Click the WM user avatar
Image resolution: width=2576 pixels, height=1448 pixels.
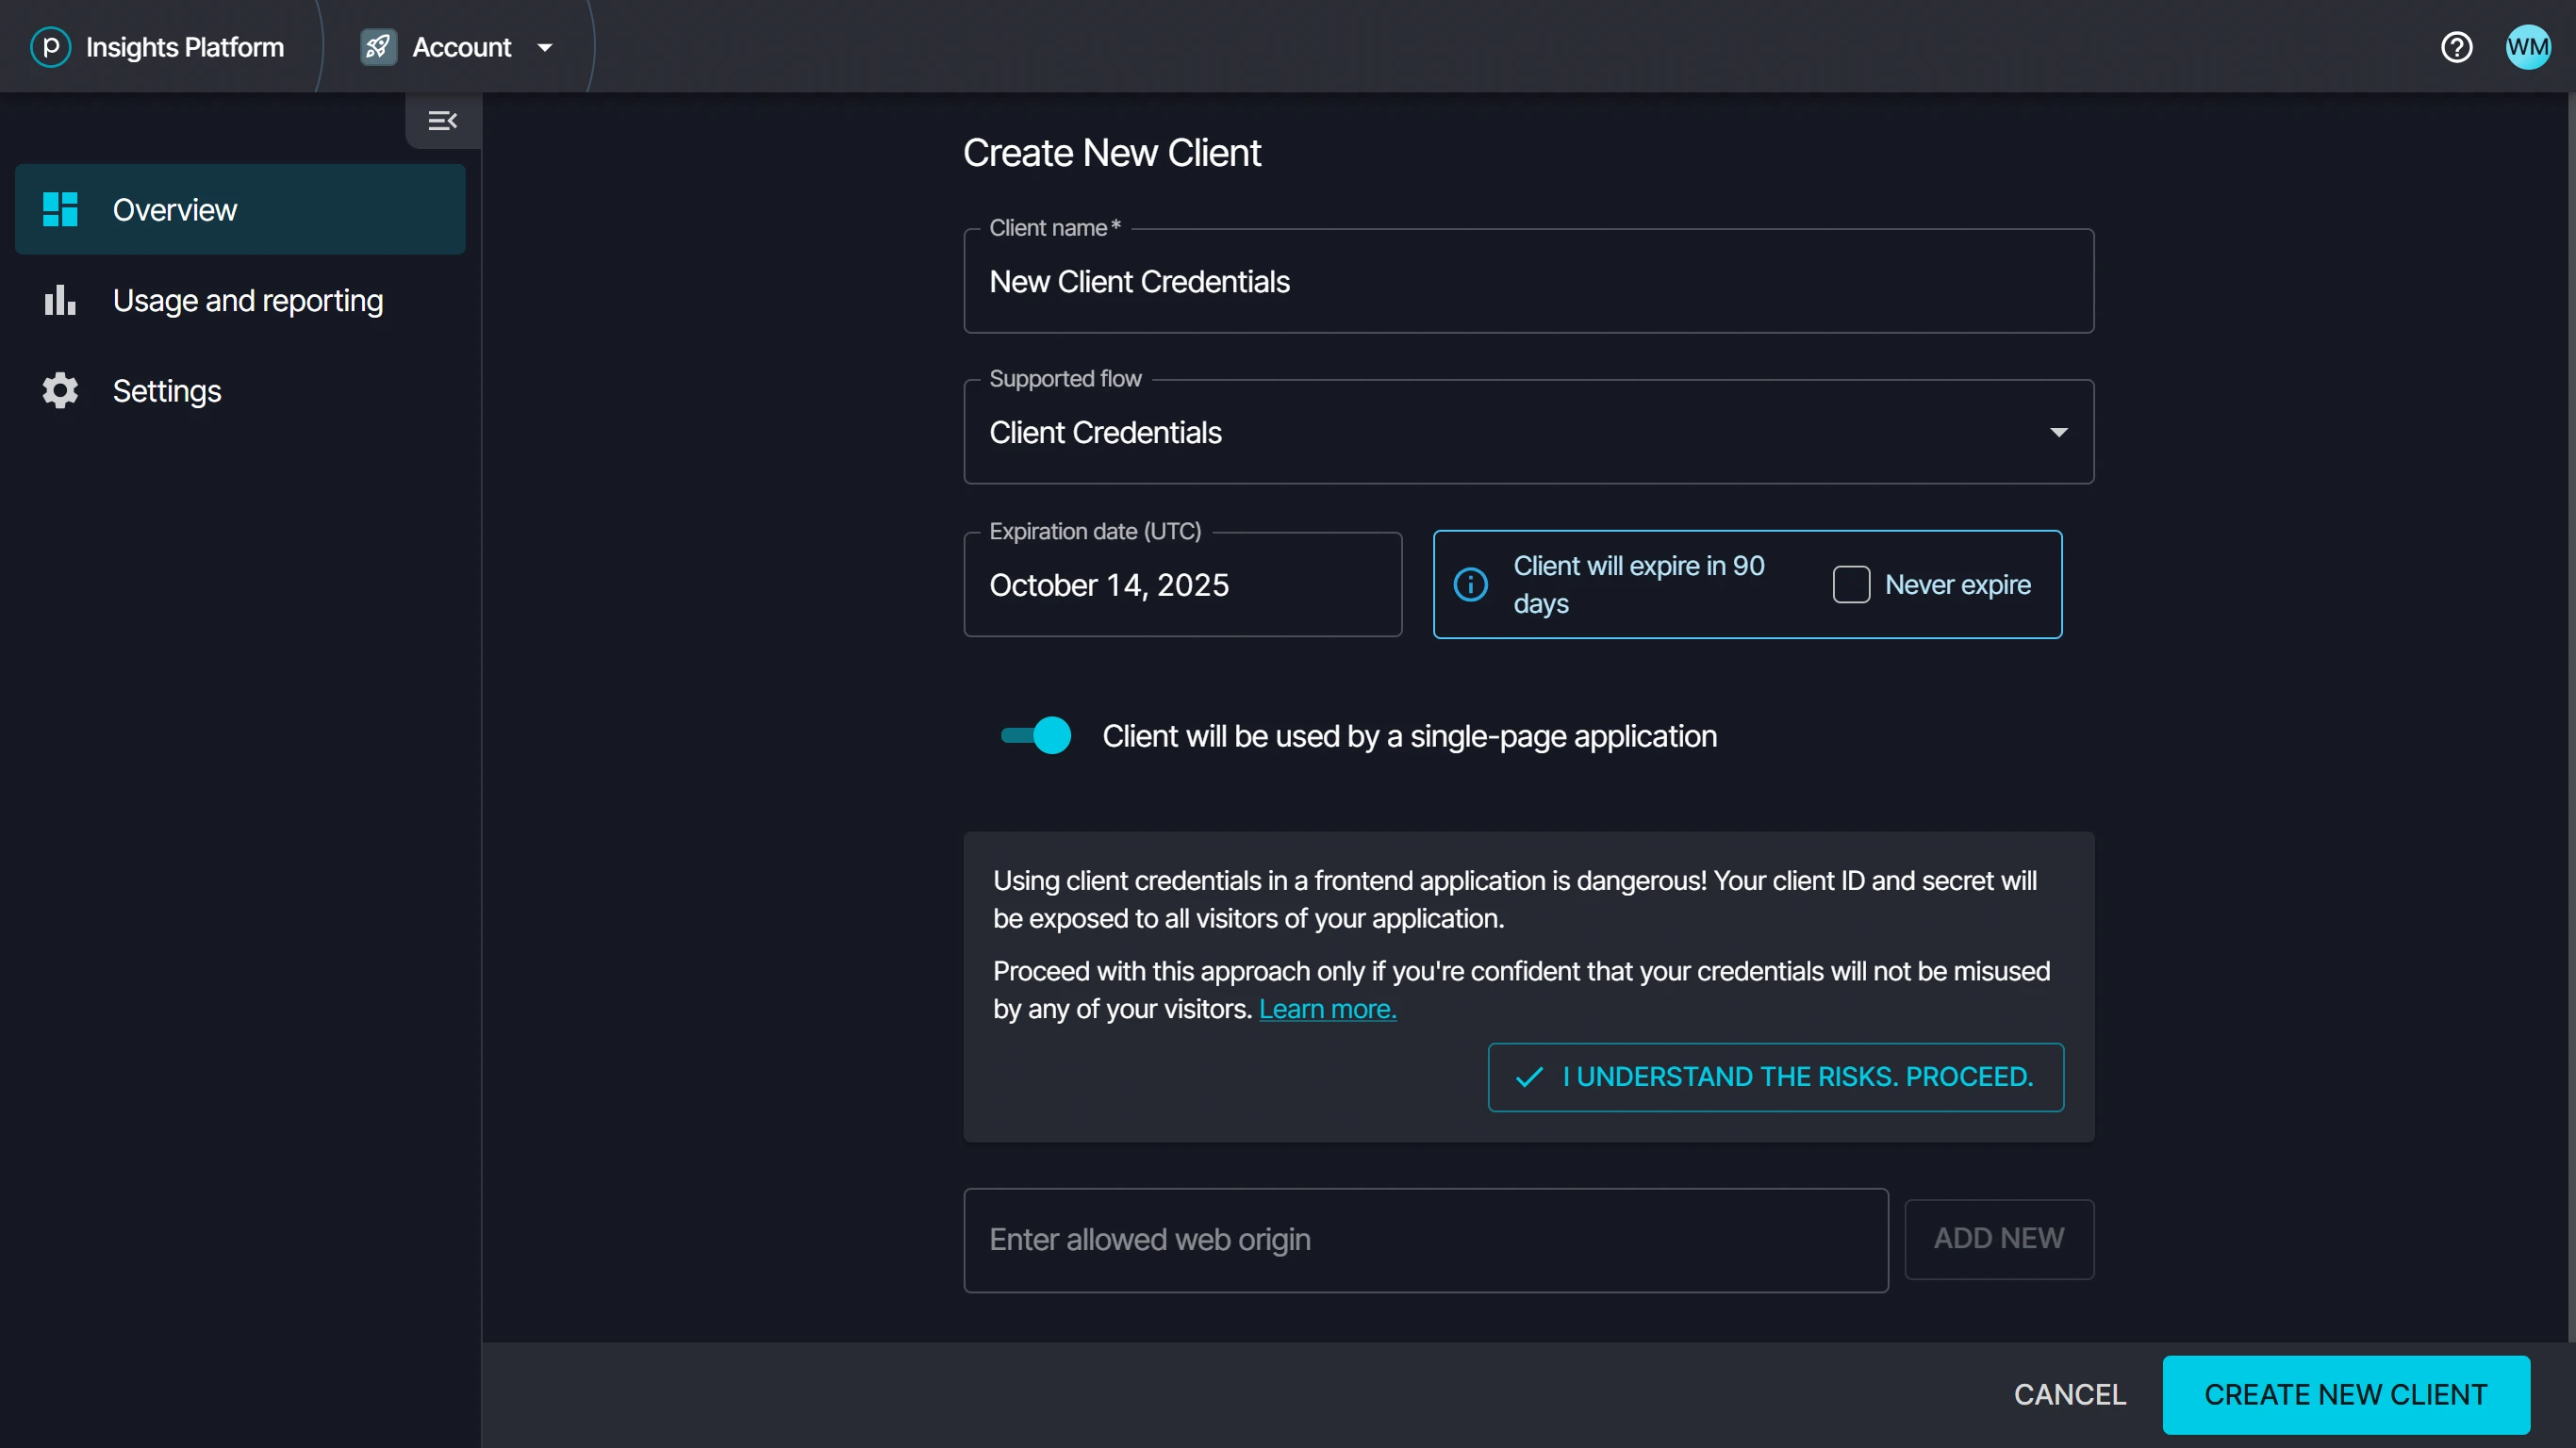click(x=2527, y=46)
